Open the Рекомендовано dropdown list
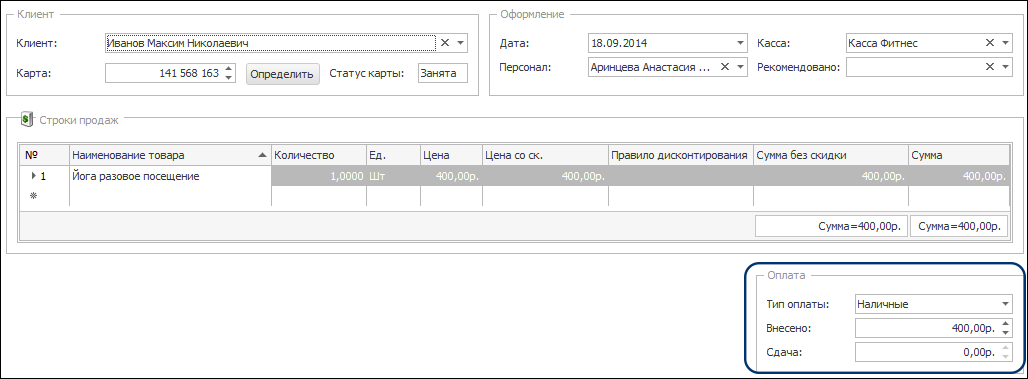Image resolution: width=1028 pixels, height=379 pixels. click(x=1006, y=66)
